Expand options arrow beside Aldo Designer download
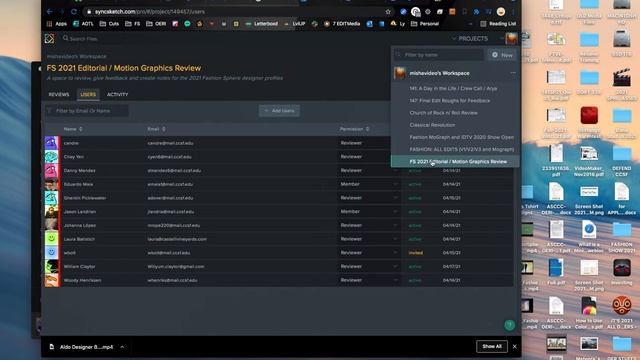The height and width of the screenshot is (360, 640). (x=122, y=347)
